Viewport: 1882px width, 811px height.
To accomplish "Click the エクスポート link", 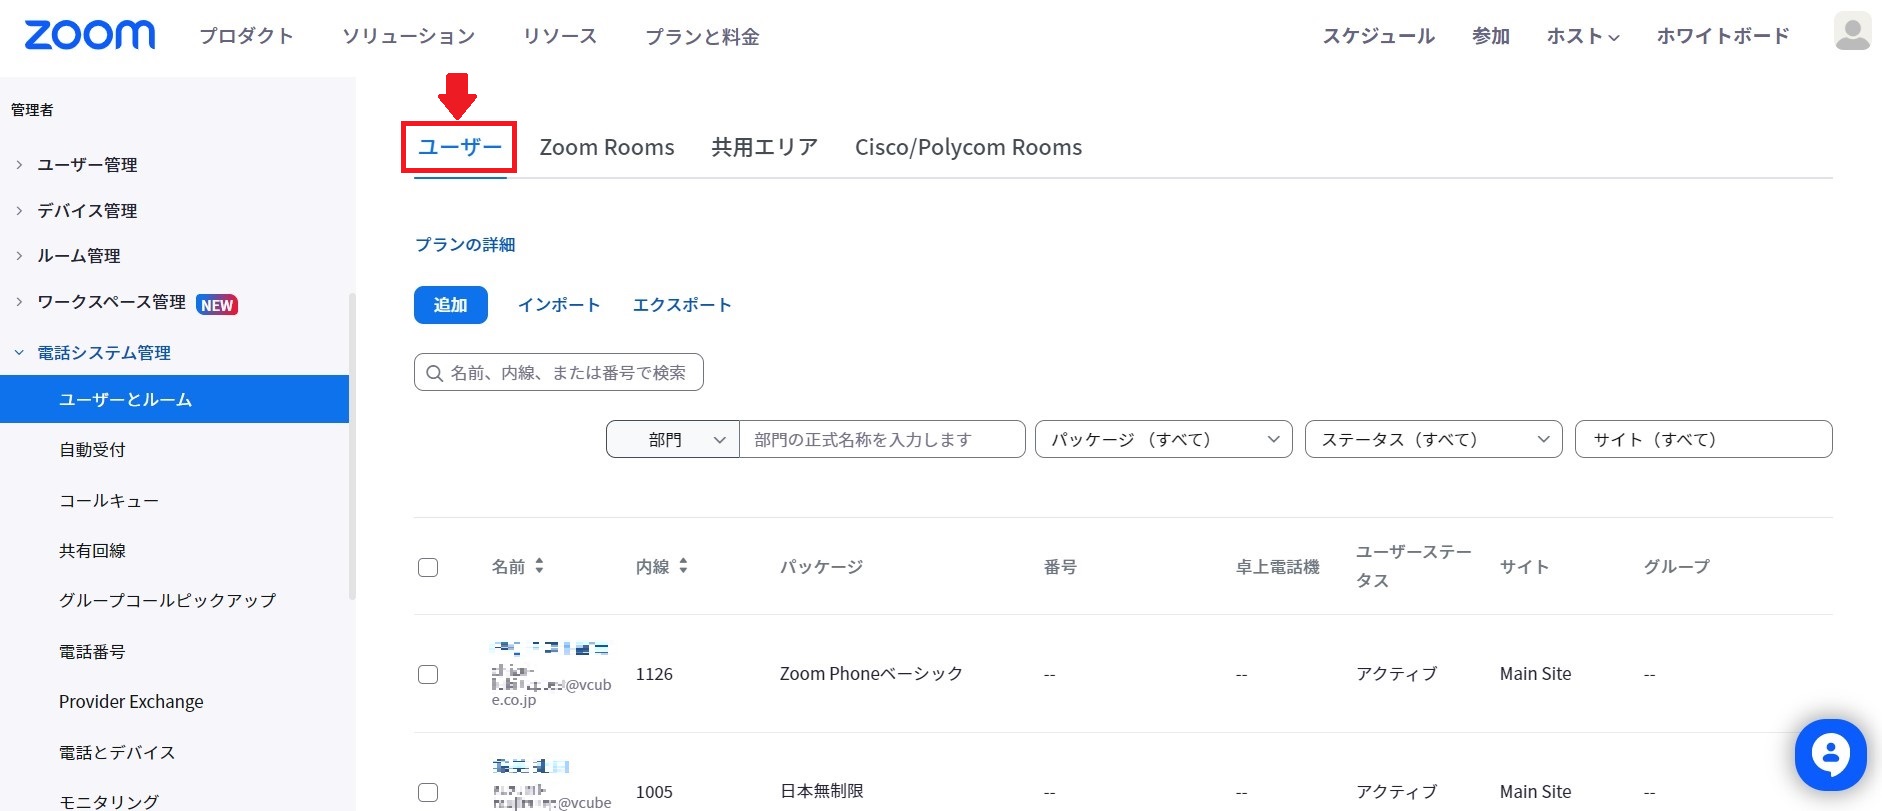I will click(682, 305).
